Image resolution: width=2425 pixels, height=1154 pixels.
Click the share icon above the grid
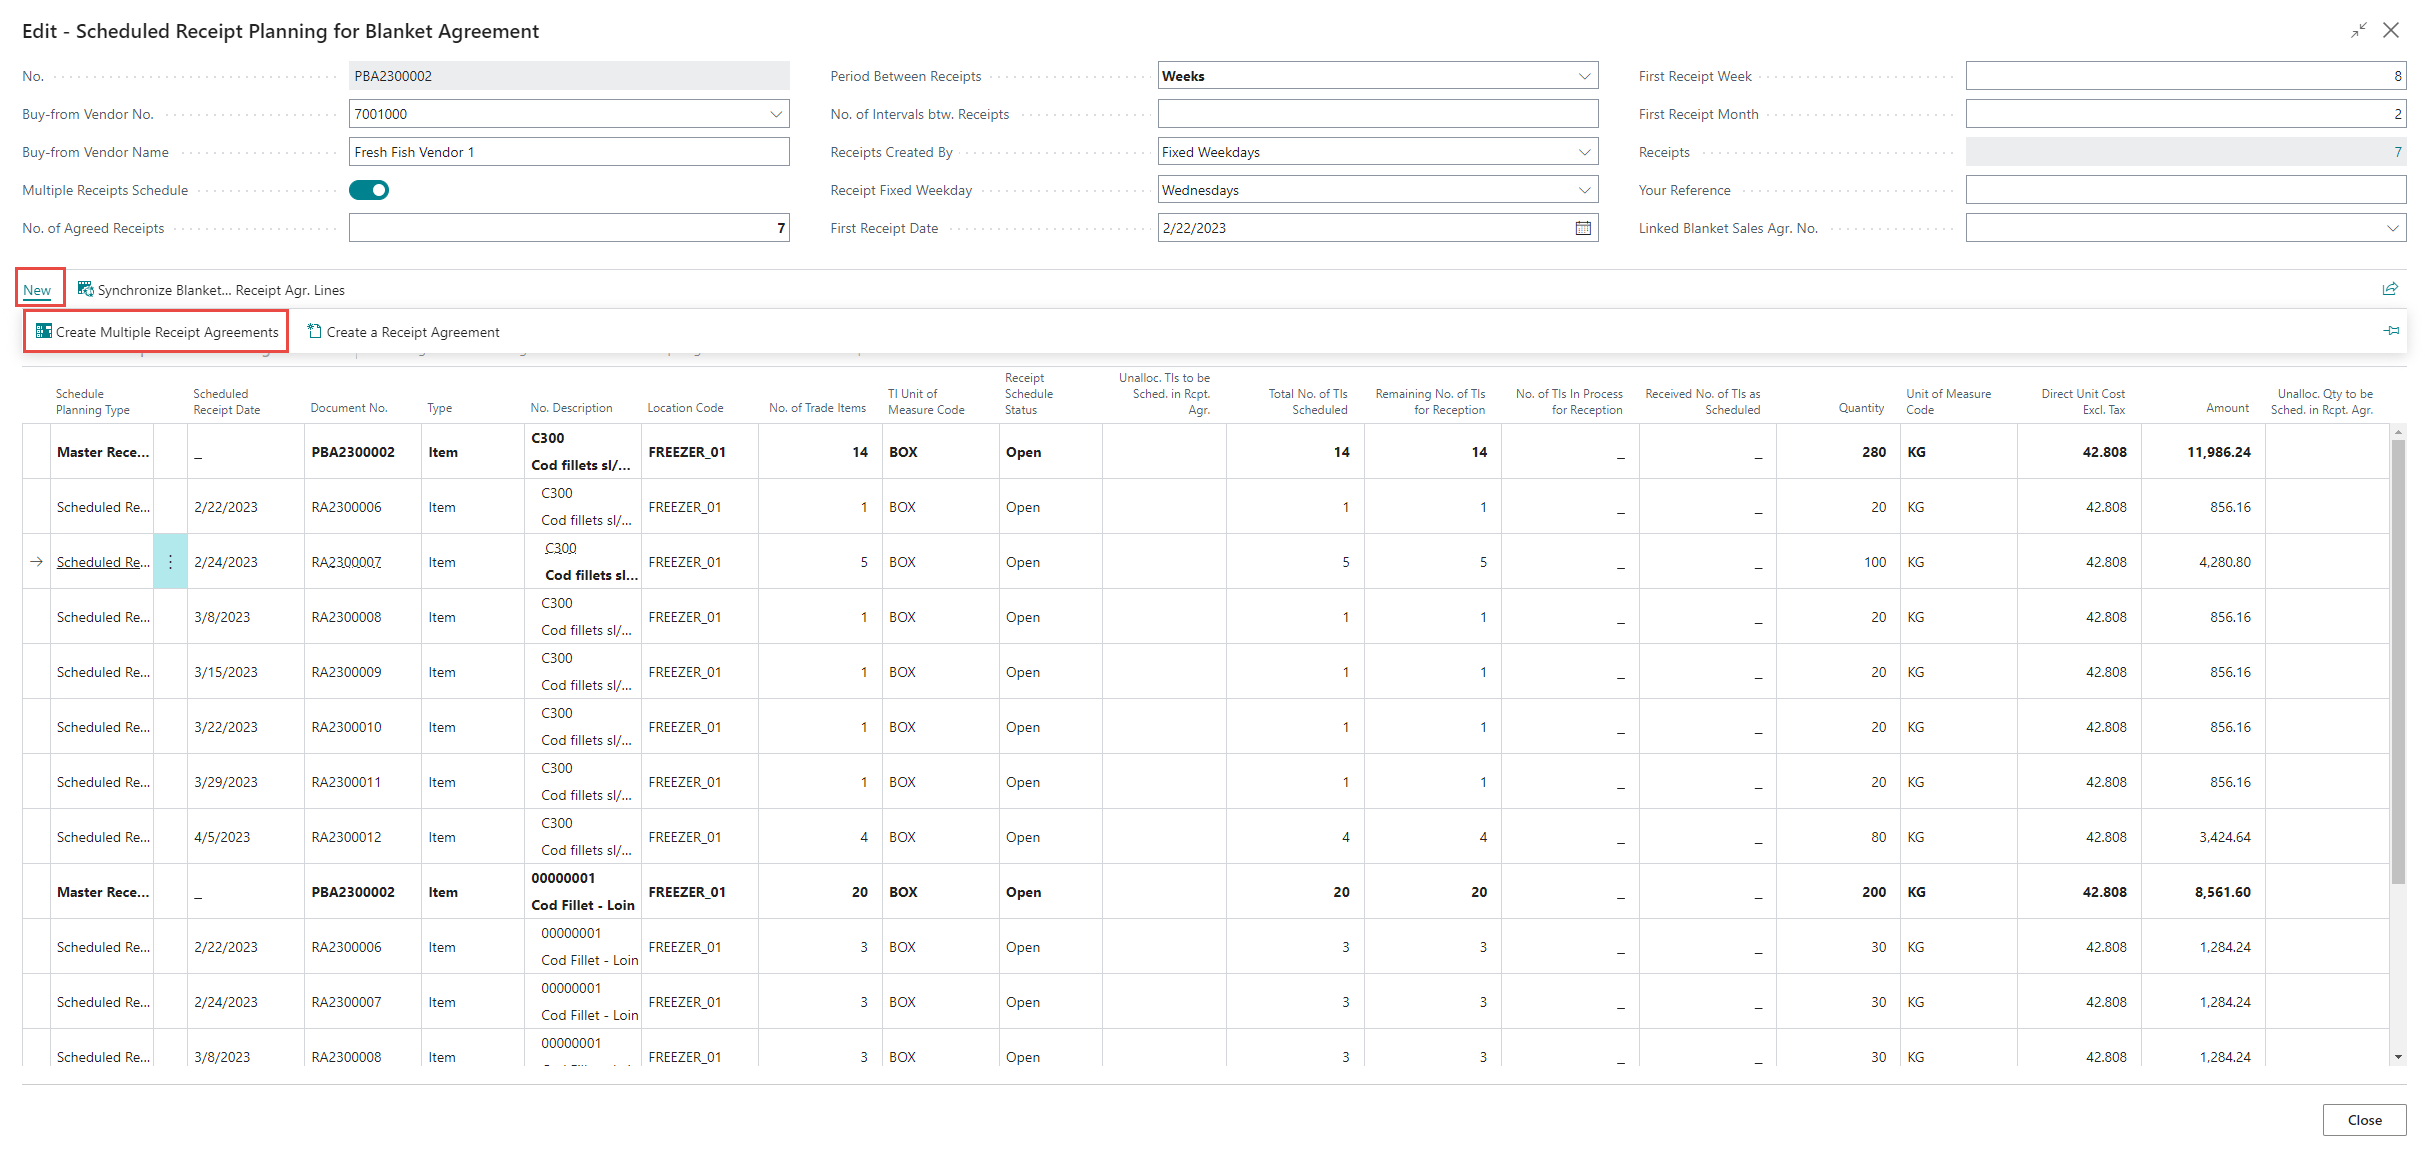[2389, 289]
